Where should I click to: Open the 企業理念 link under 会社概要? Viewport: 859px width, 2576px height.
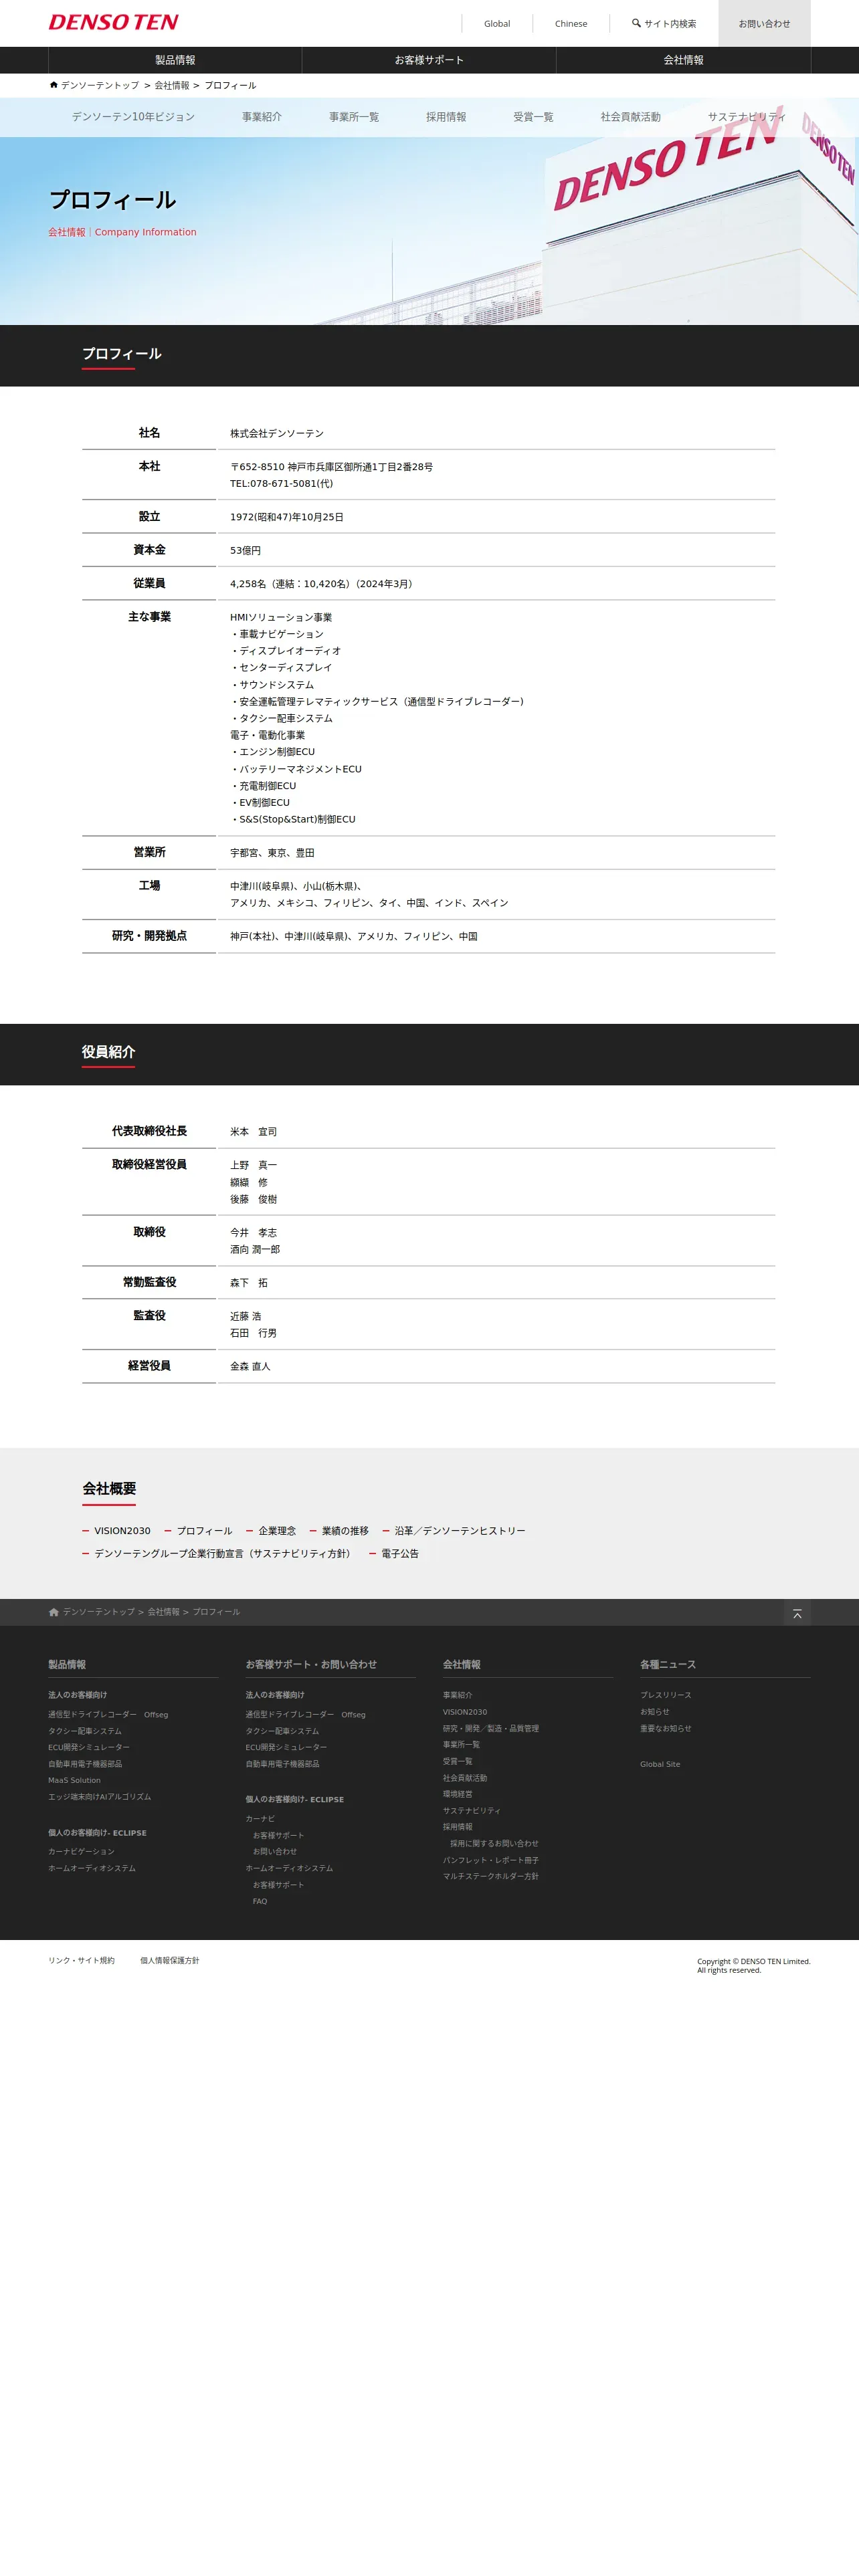coord(277,1531)
